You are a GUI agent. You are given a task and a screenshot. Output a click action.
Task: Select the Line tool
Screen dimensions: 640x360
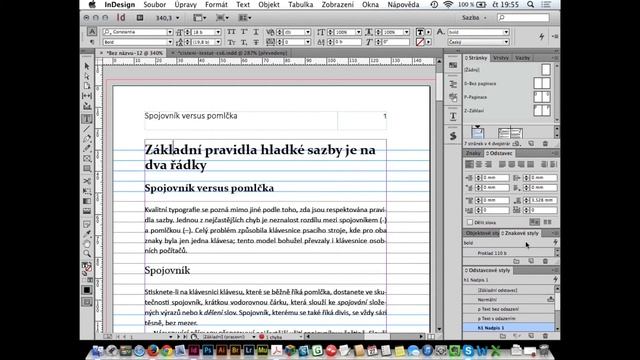pyautogui.click(x=87, y=129)
